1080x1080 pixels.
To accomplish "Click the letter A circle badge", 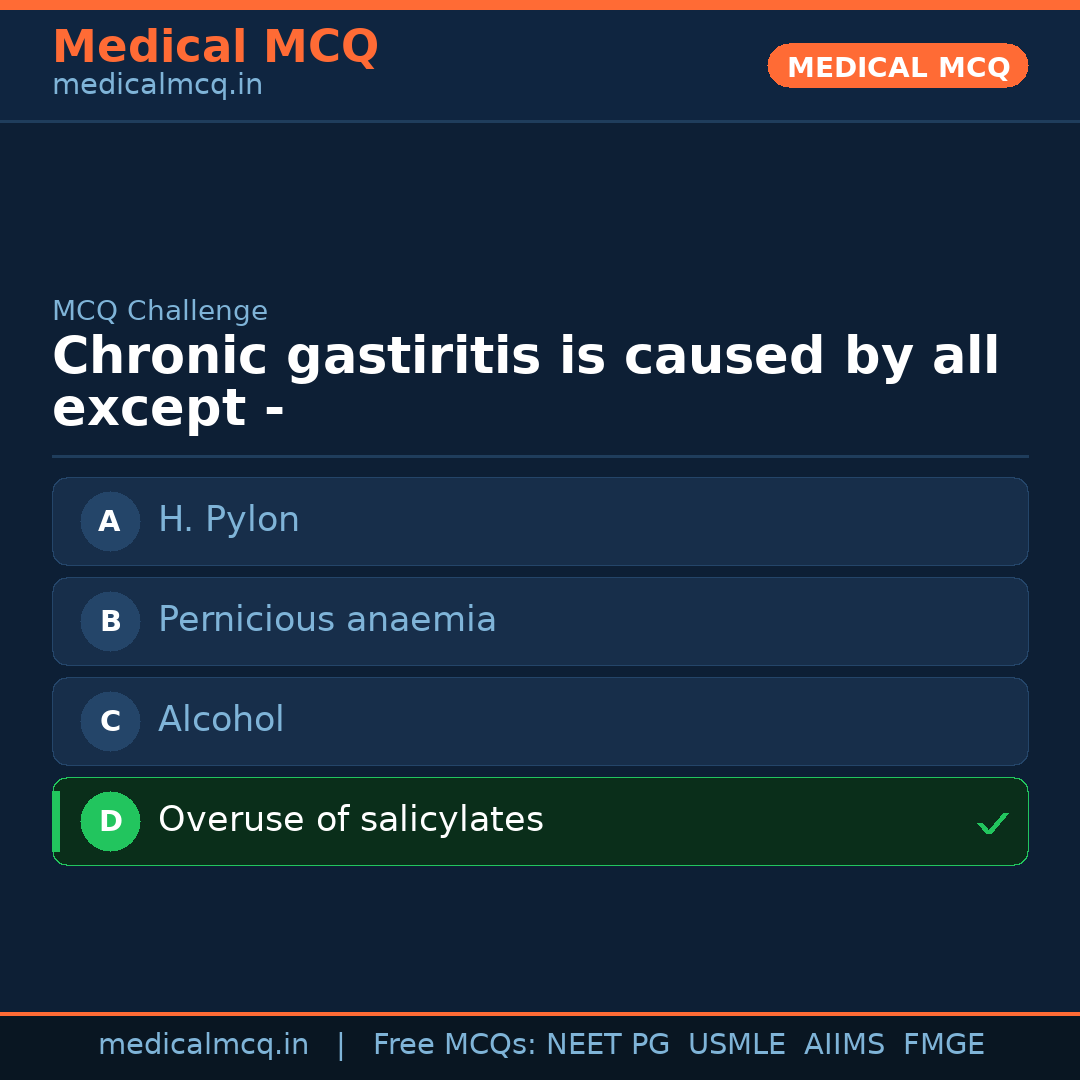I will point(110,521).
